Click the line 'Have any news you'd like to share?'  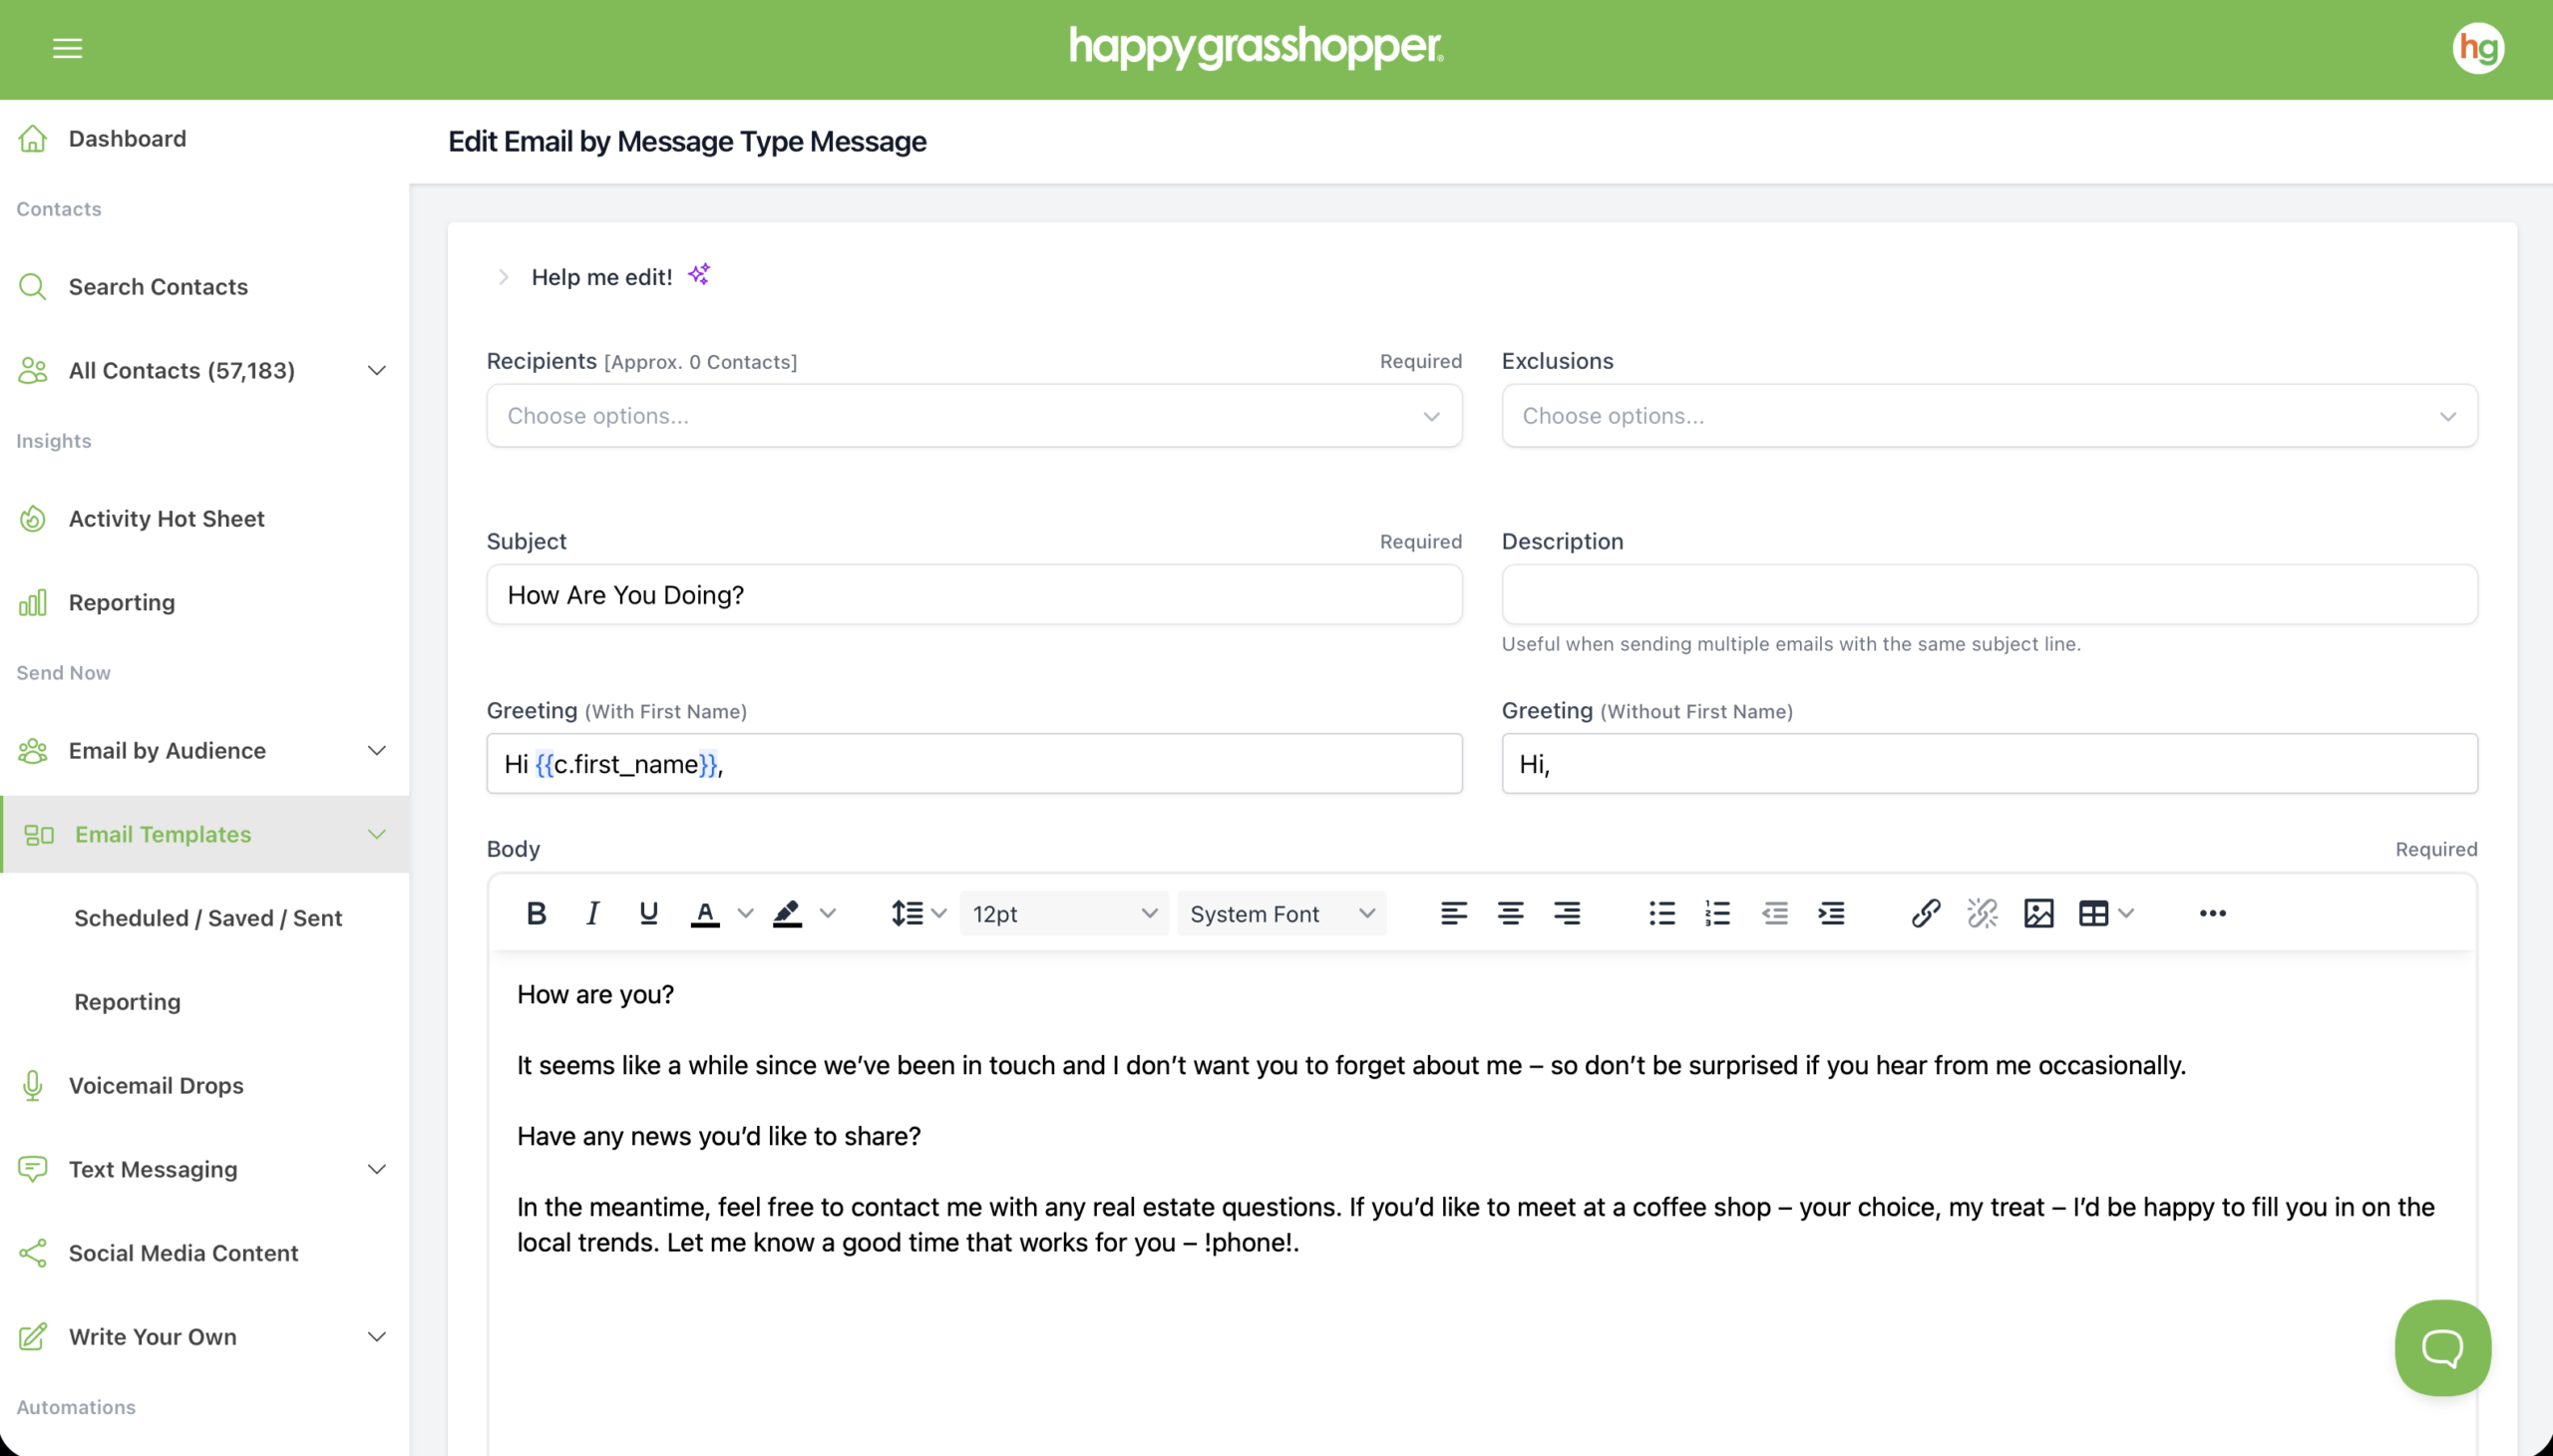point(719,1136)
